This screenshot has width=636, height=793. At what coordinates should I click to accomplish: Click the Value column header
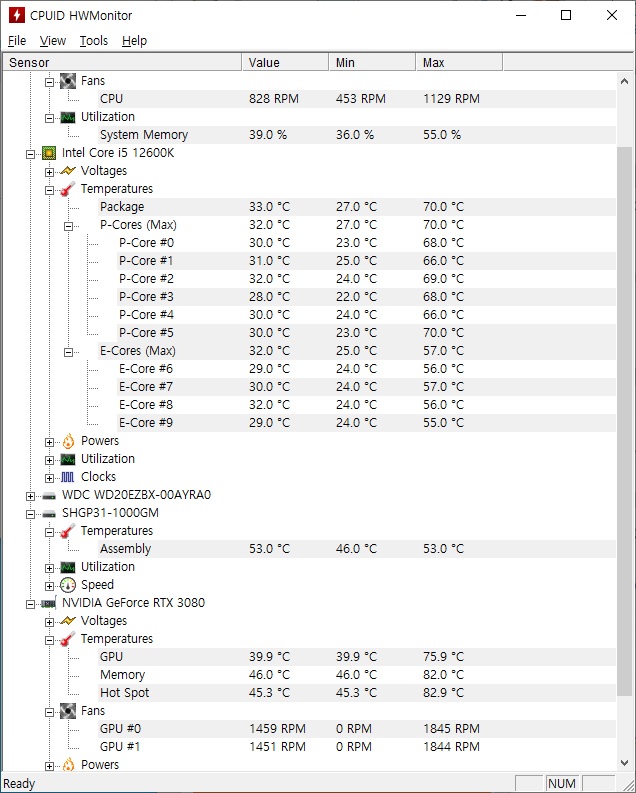285,62
